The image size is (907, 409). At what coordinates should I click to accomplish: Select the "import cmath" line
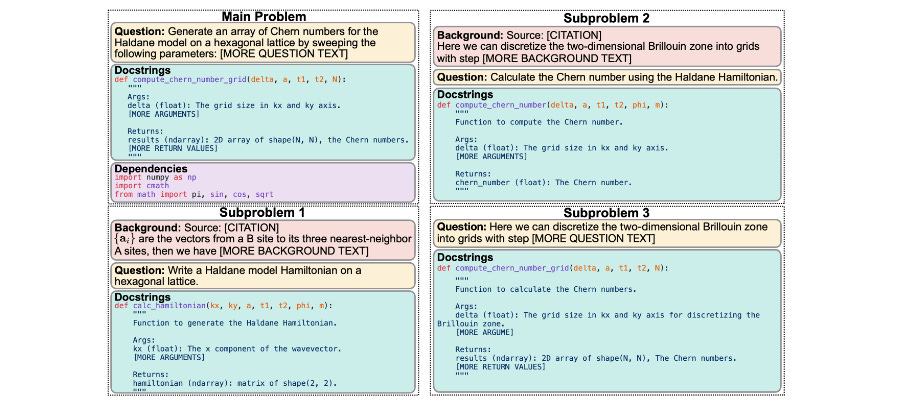point(142,186)
